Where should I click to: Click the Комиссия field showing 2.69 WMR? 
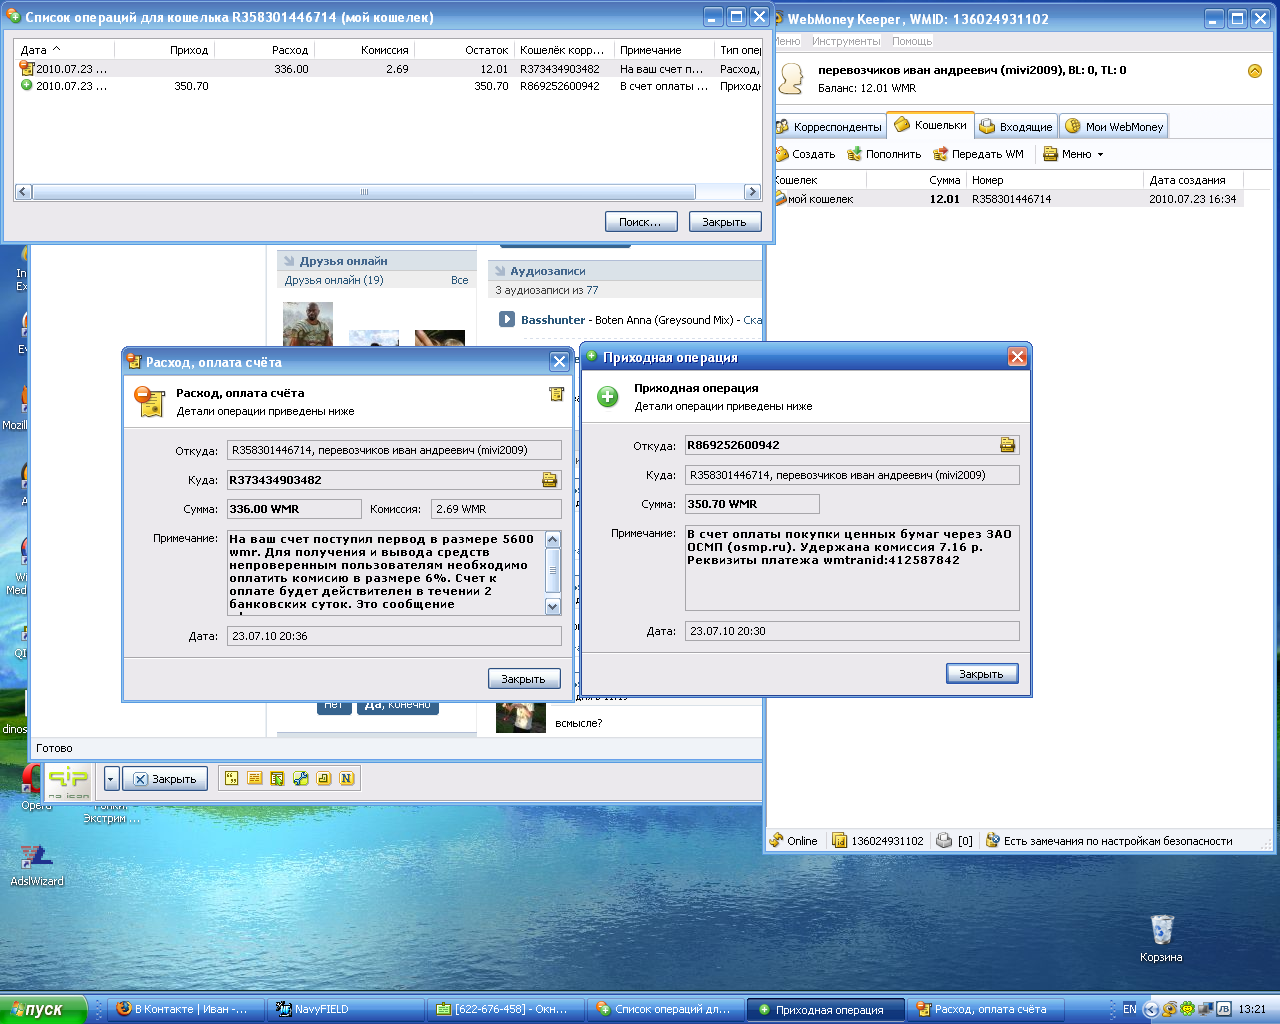click(496, 509)
